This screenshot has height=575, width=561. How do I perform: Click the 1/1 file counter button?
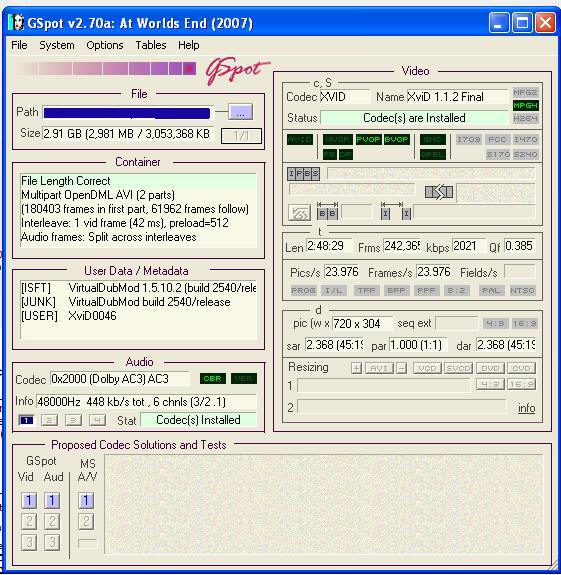[241, 136]
